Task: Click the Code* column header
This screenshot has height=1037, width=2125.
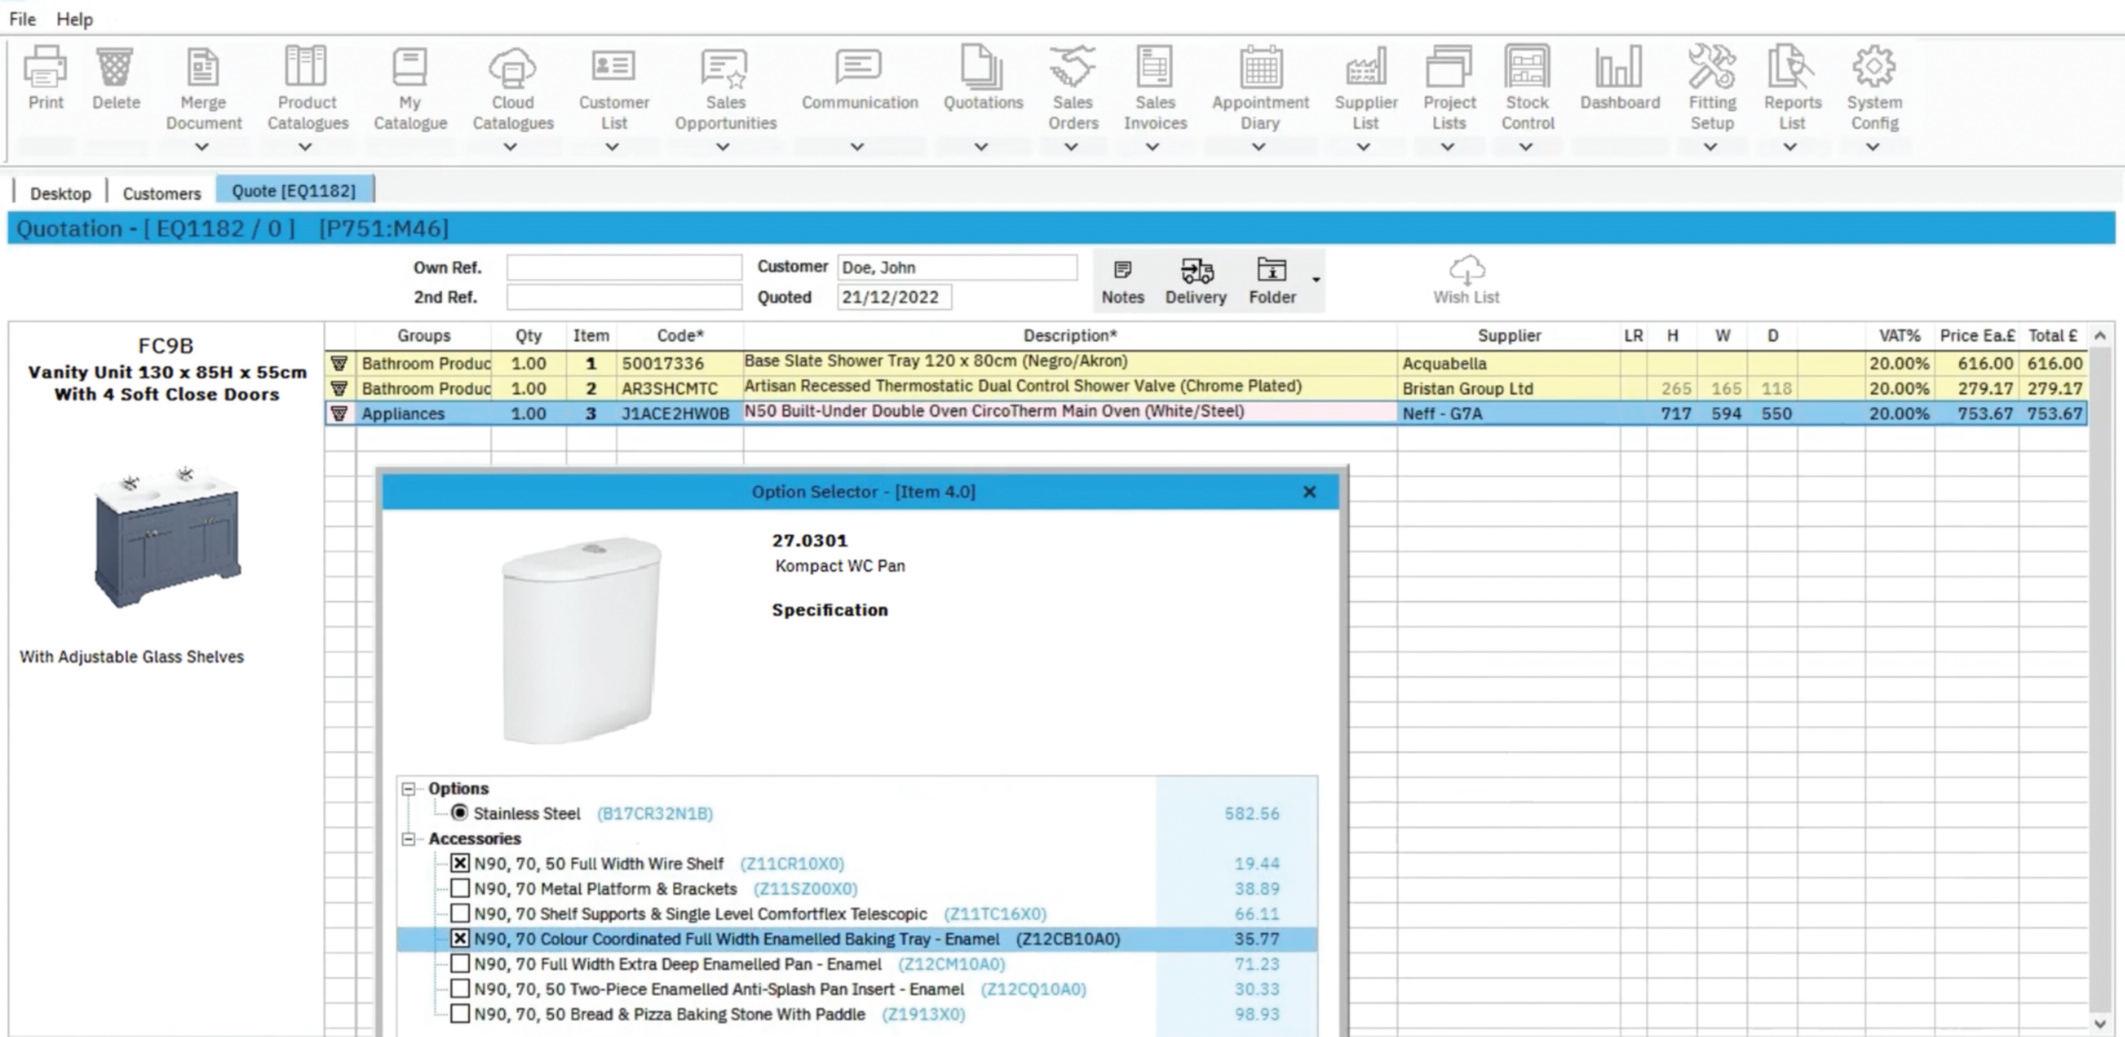Action: (x=680, y=336)
